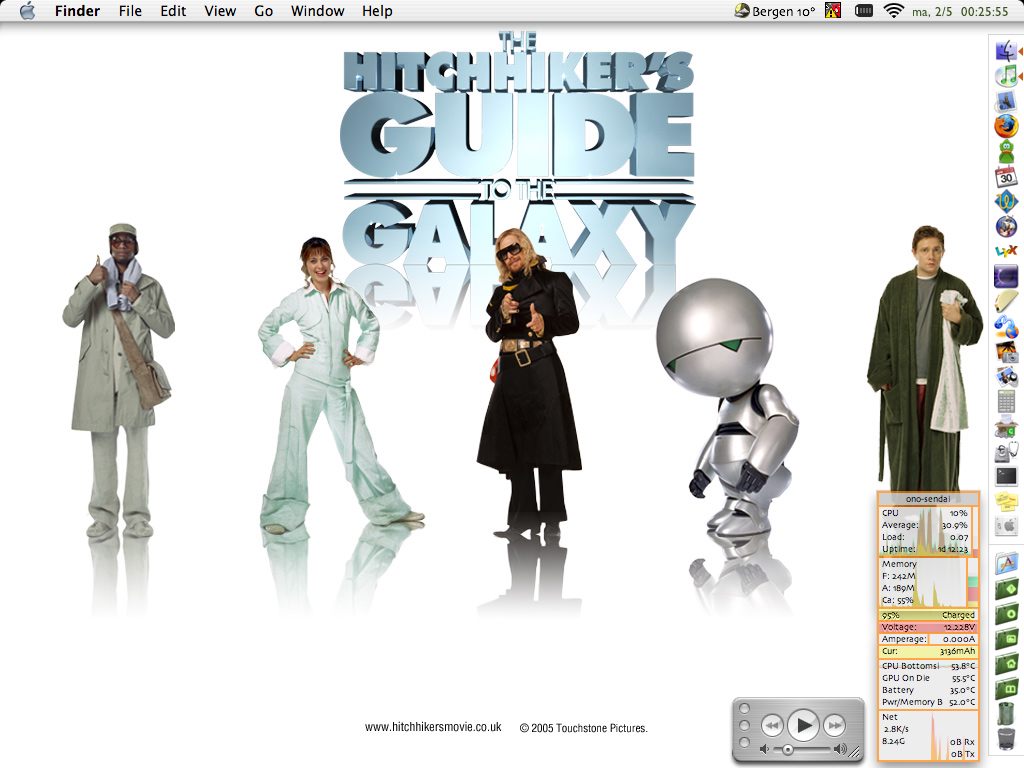This screenshot has height=768, width=1024.
Task: Launch Preview from the Dock
Action: pos(1006,377)
